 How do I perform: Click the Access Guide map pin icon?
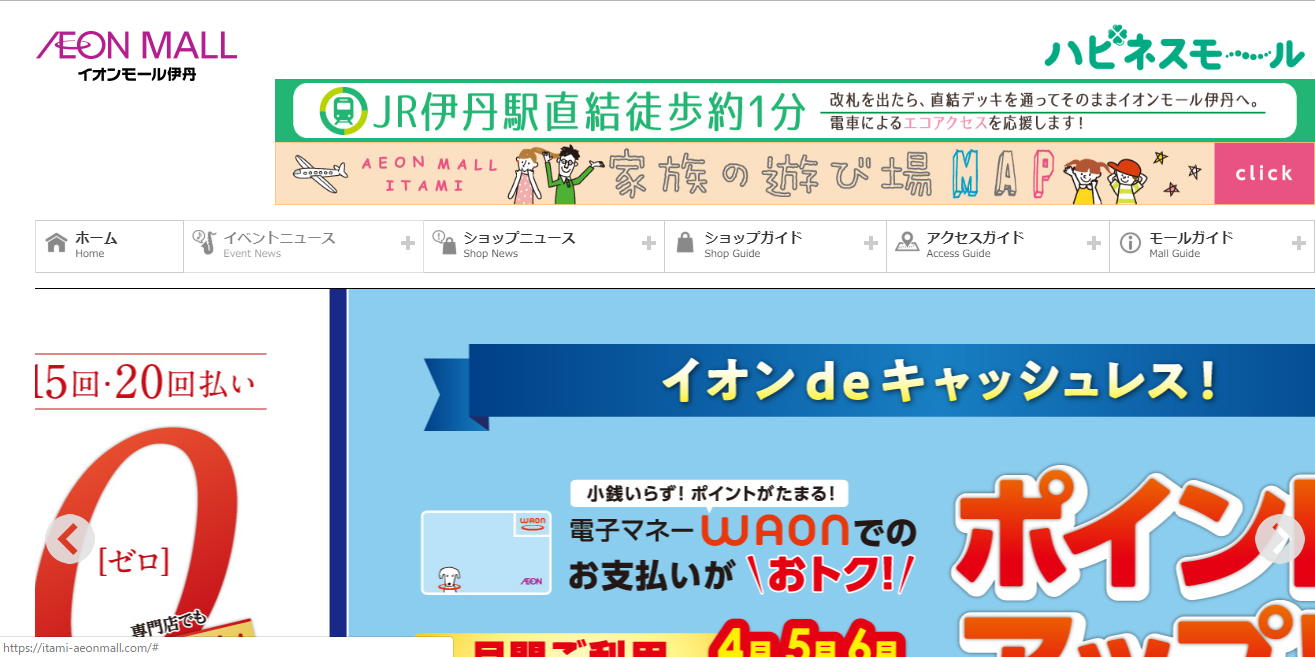tap(907, 242)
